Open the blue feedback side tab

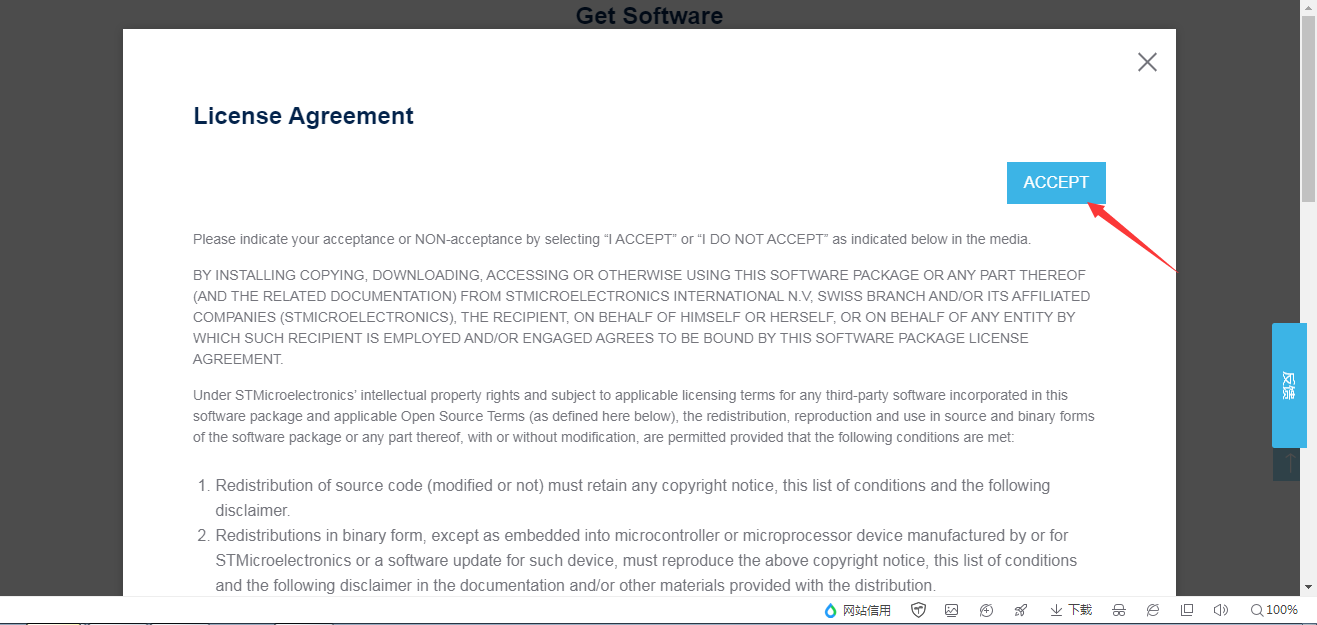click(1289, 385)
